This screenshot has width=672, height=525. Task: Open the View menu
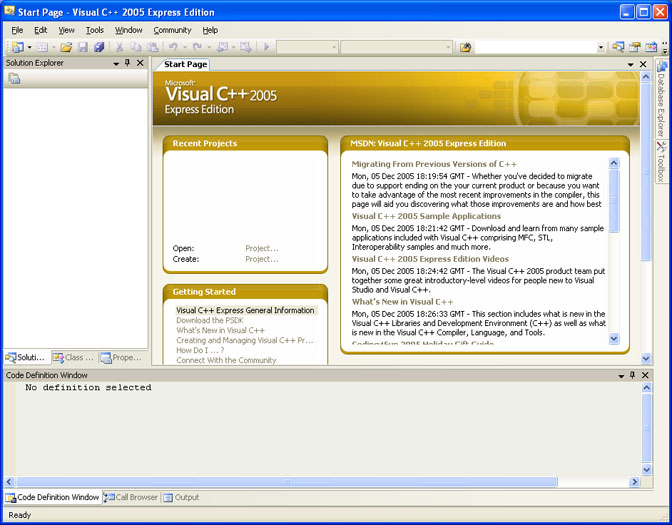point(66,30)
